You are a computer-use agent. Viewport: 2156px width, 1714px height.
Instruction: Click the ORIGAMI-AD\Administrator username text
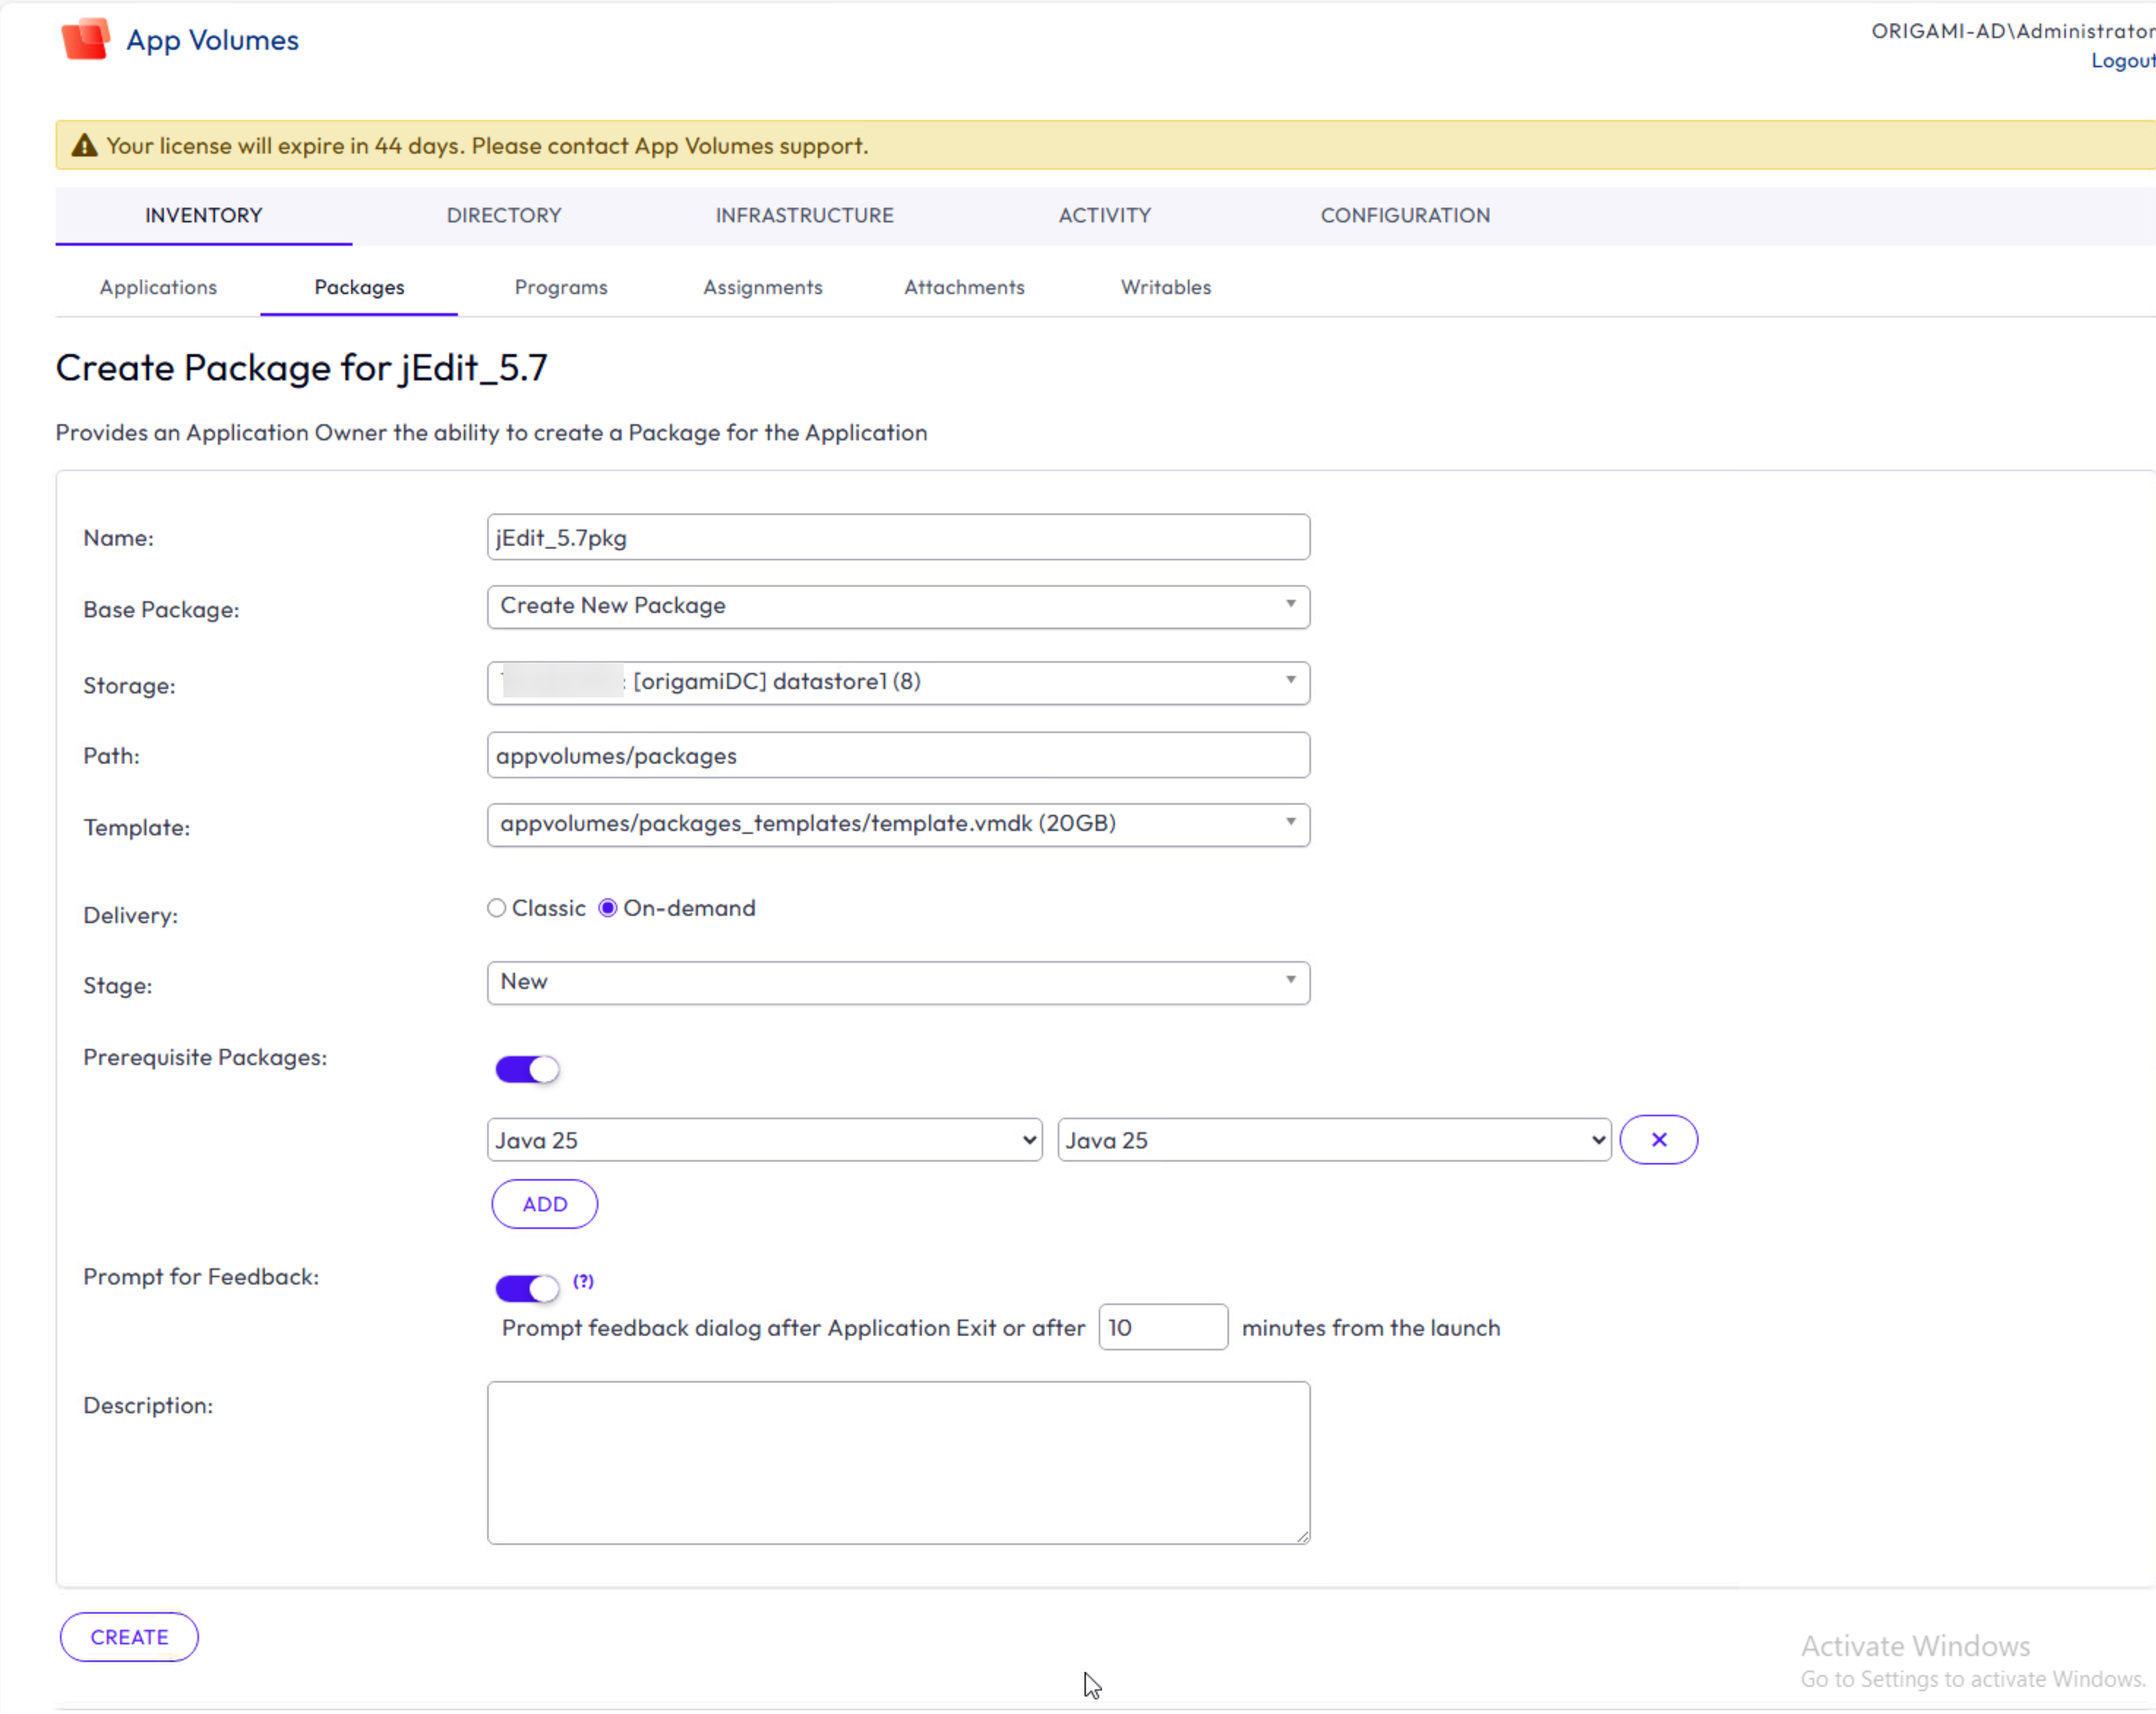click(x=2013, y=31)
